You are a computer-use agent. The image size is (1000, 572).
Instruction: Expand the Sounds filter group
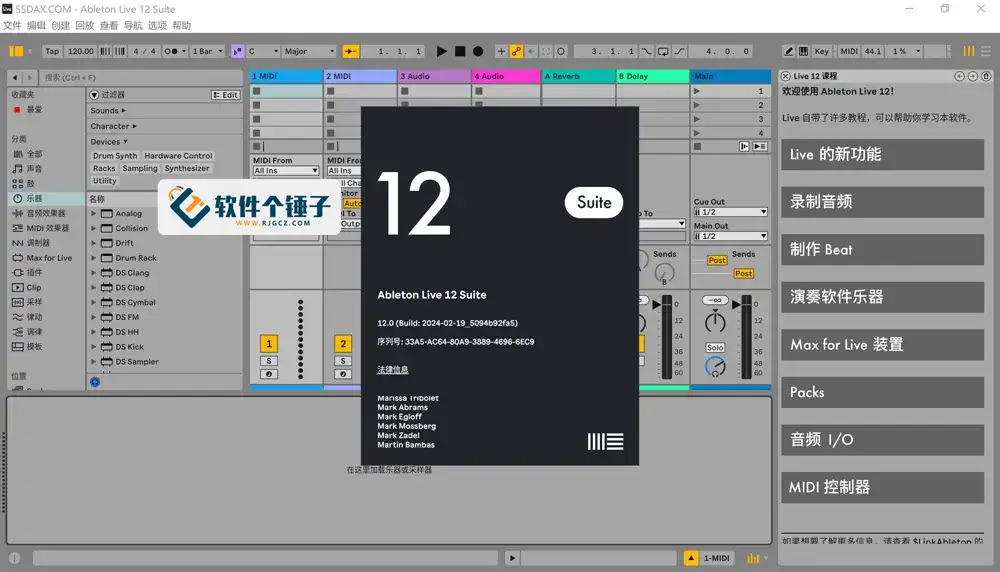coord(108,110)
